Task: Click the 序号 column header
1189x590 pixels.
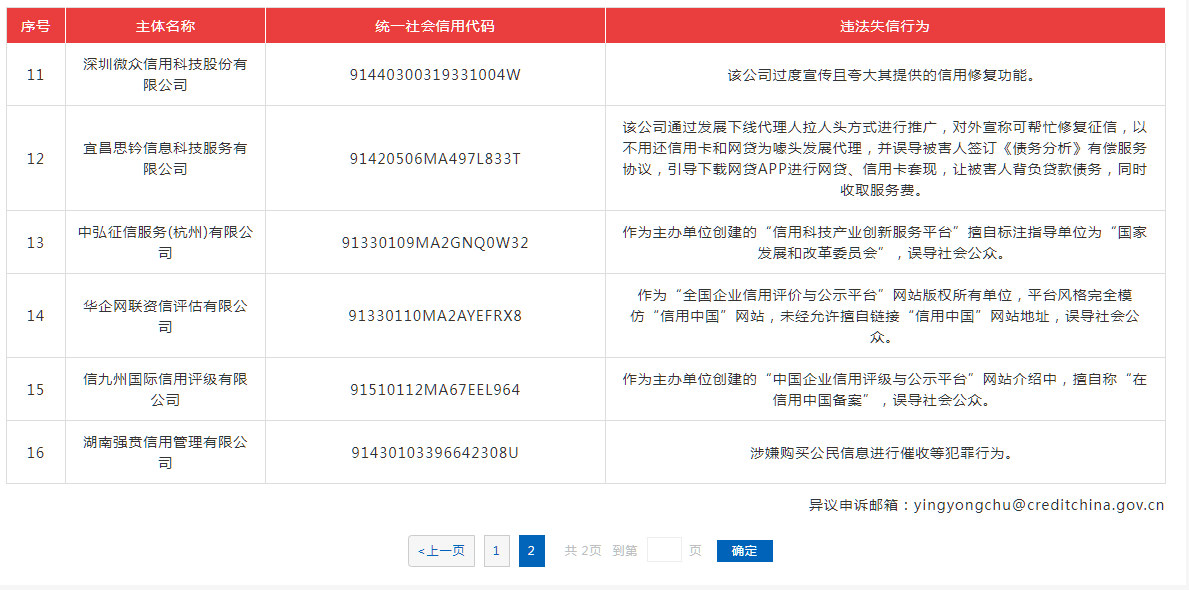Action: point(36,26)
